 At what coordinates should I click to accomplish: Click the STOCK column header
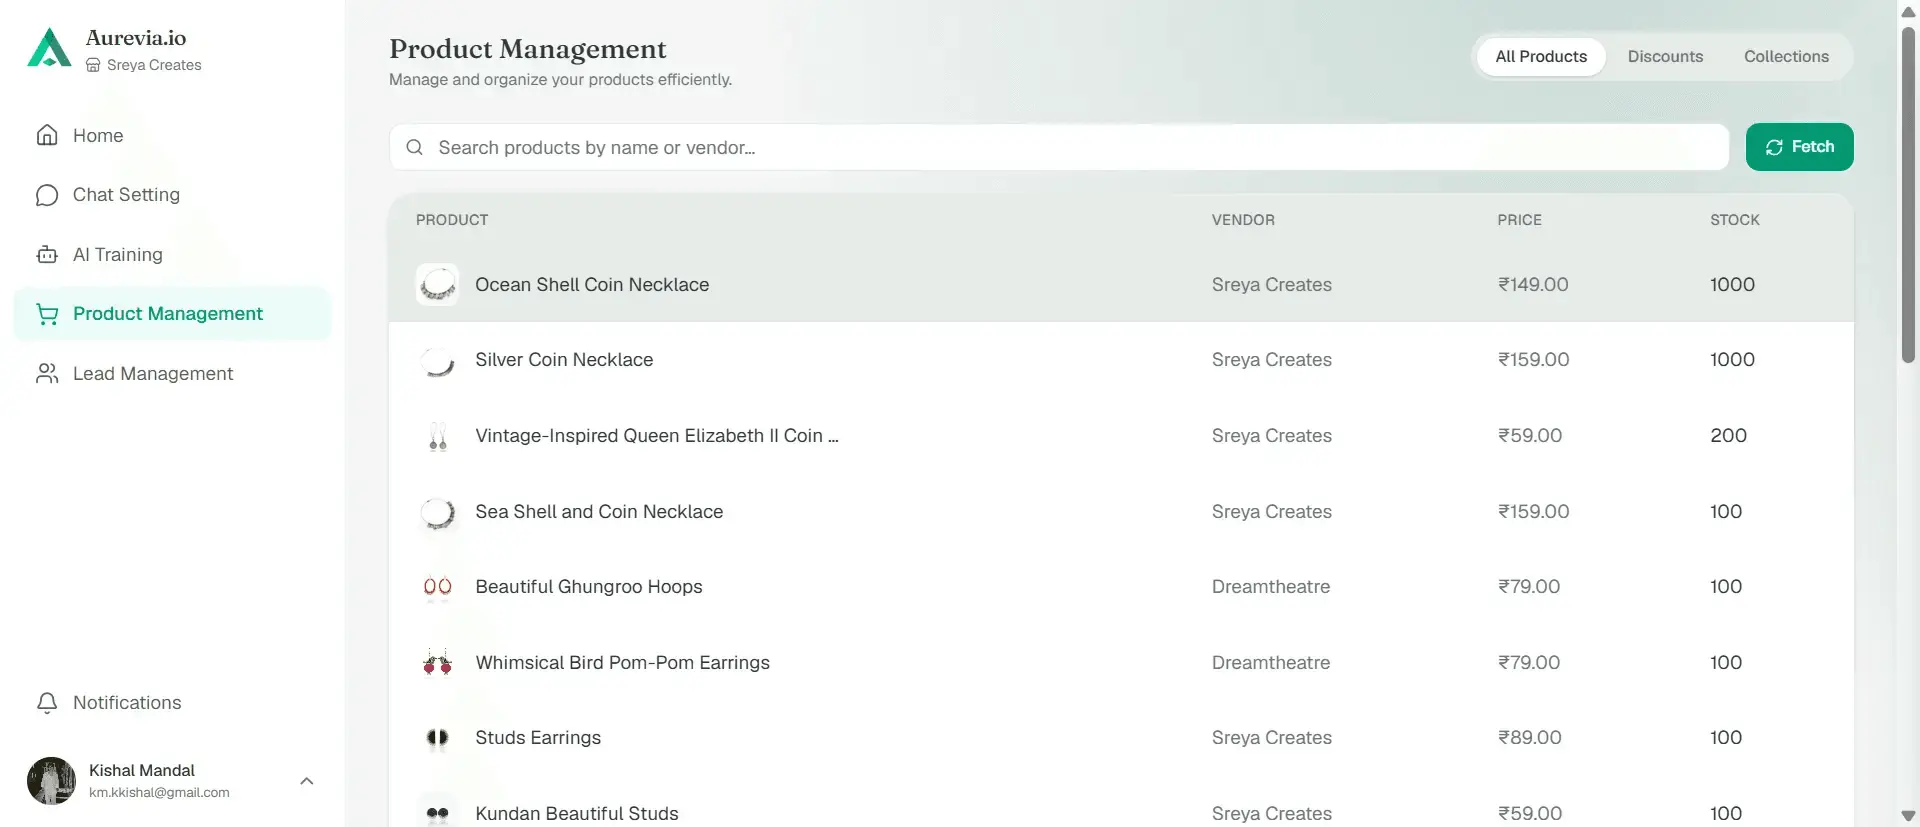pyautogui.click(x=1735, y=220)
